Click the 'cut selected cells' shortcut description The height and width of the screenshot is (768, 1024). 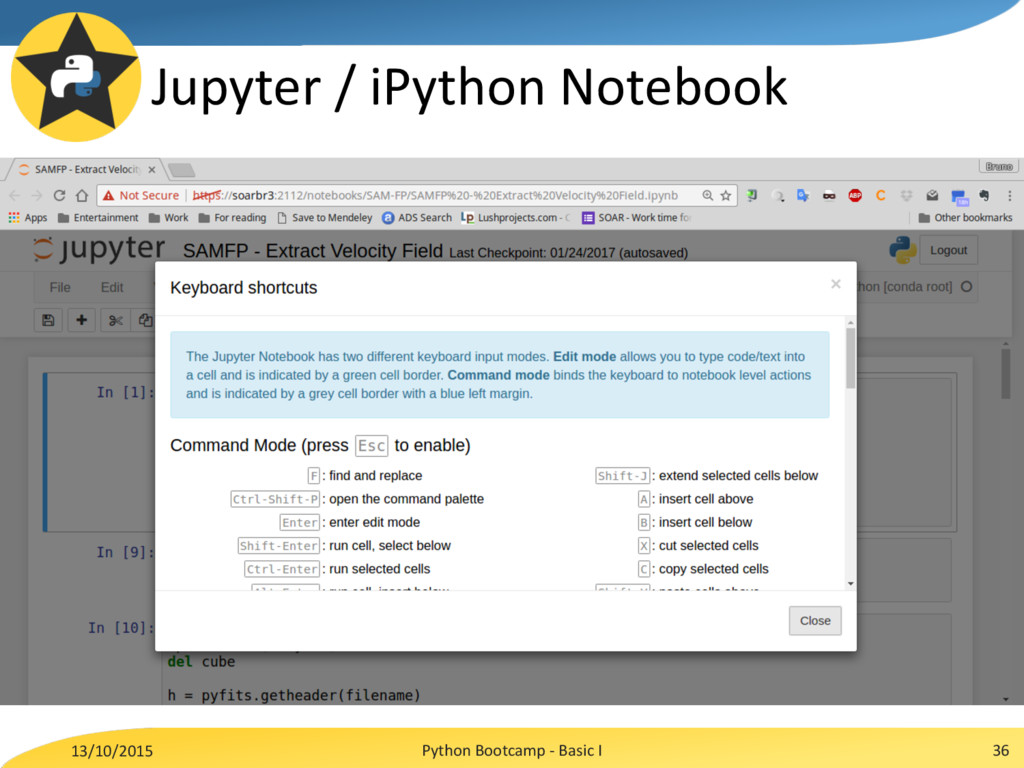(709, 545)
